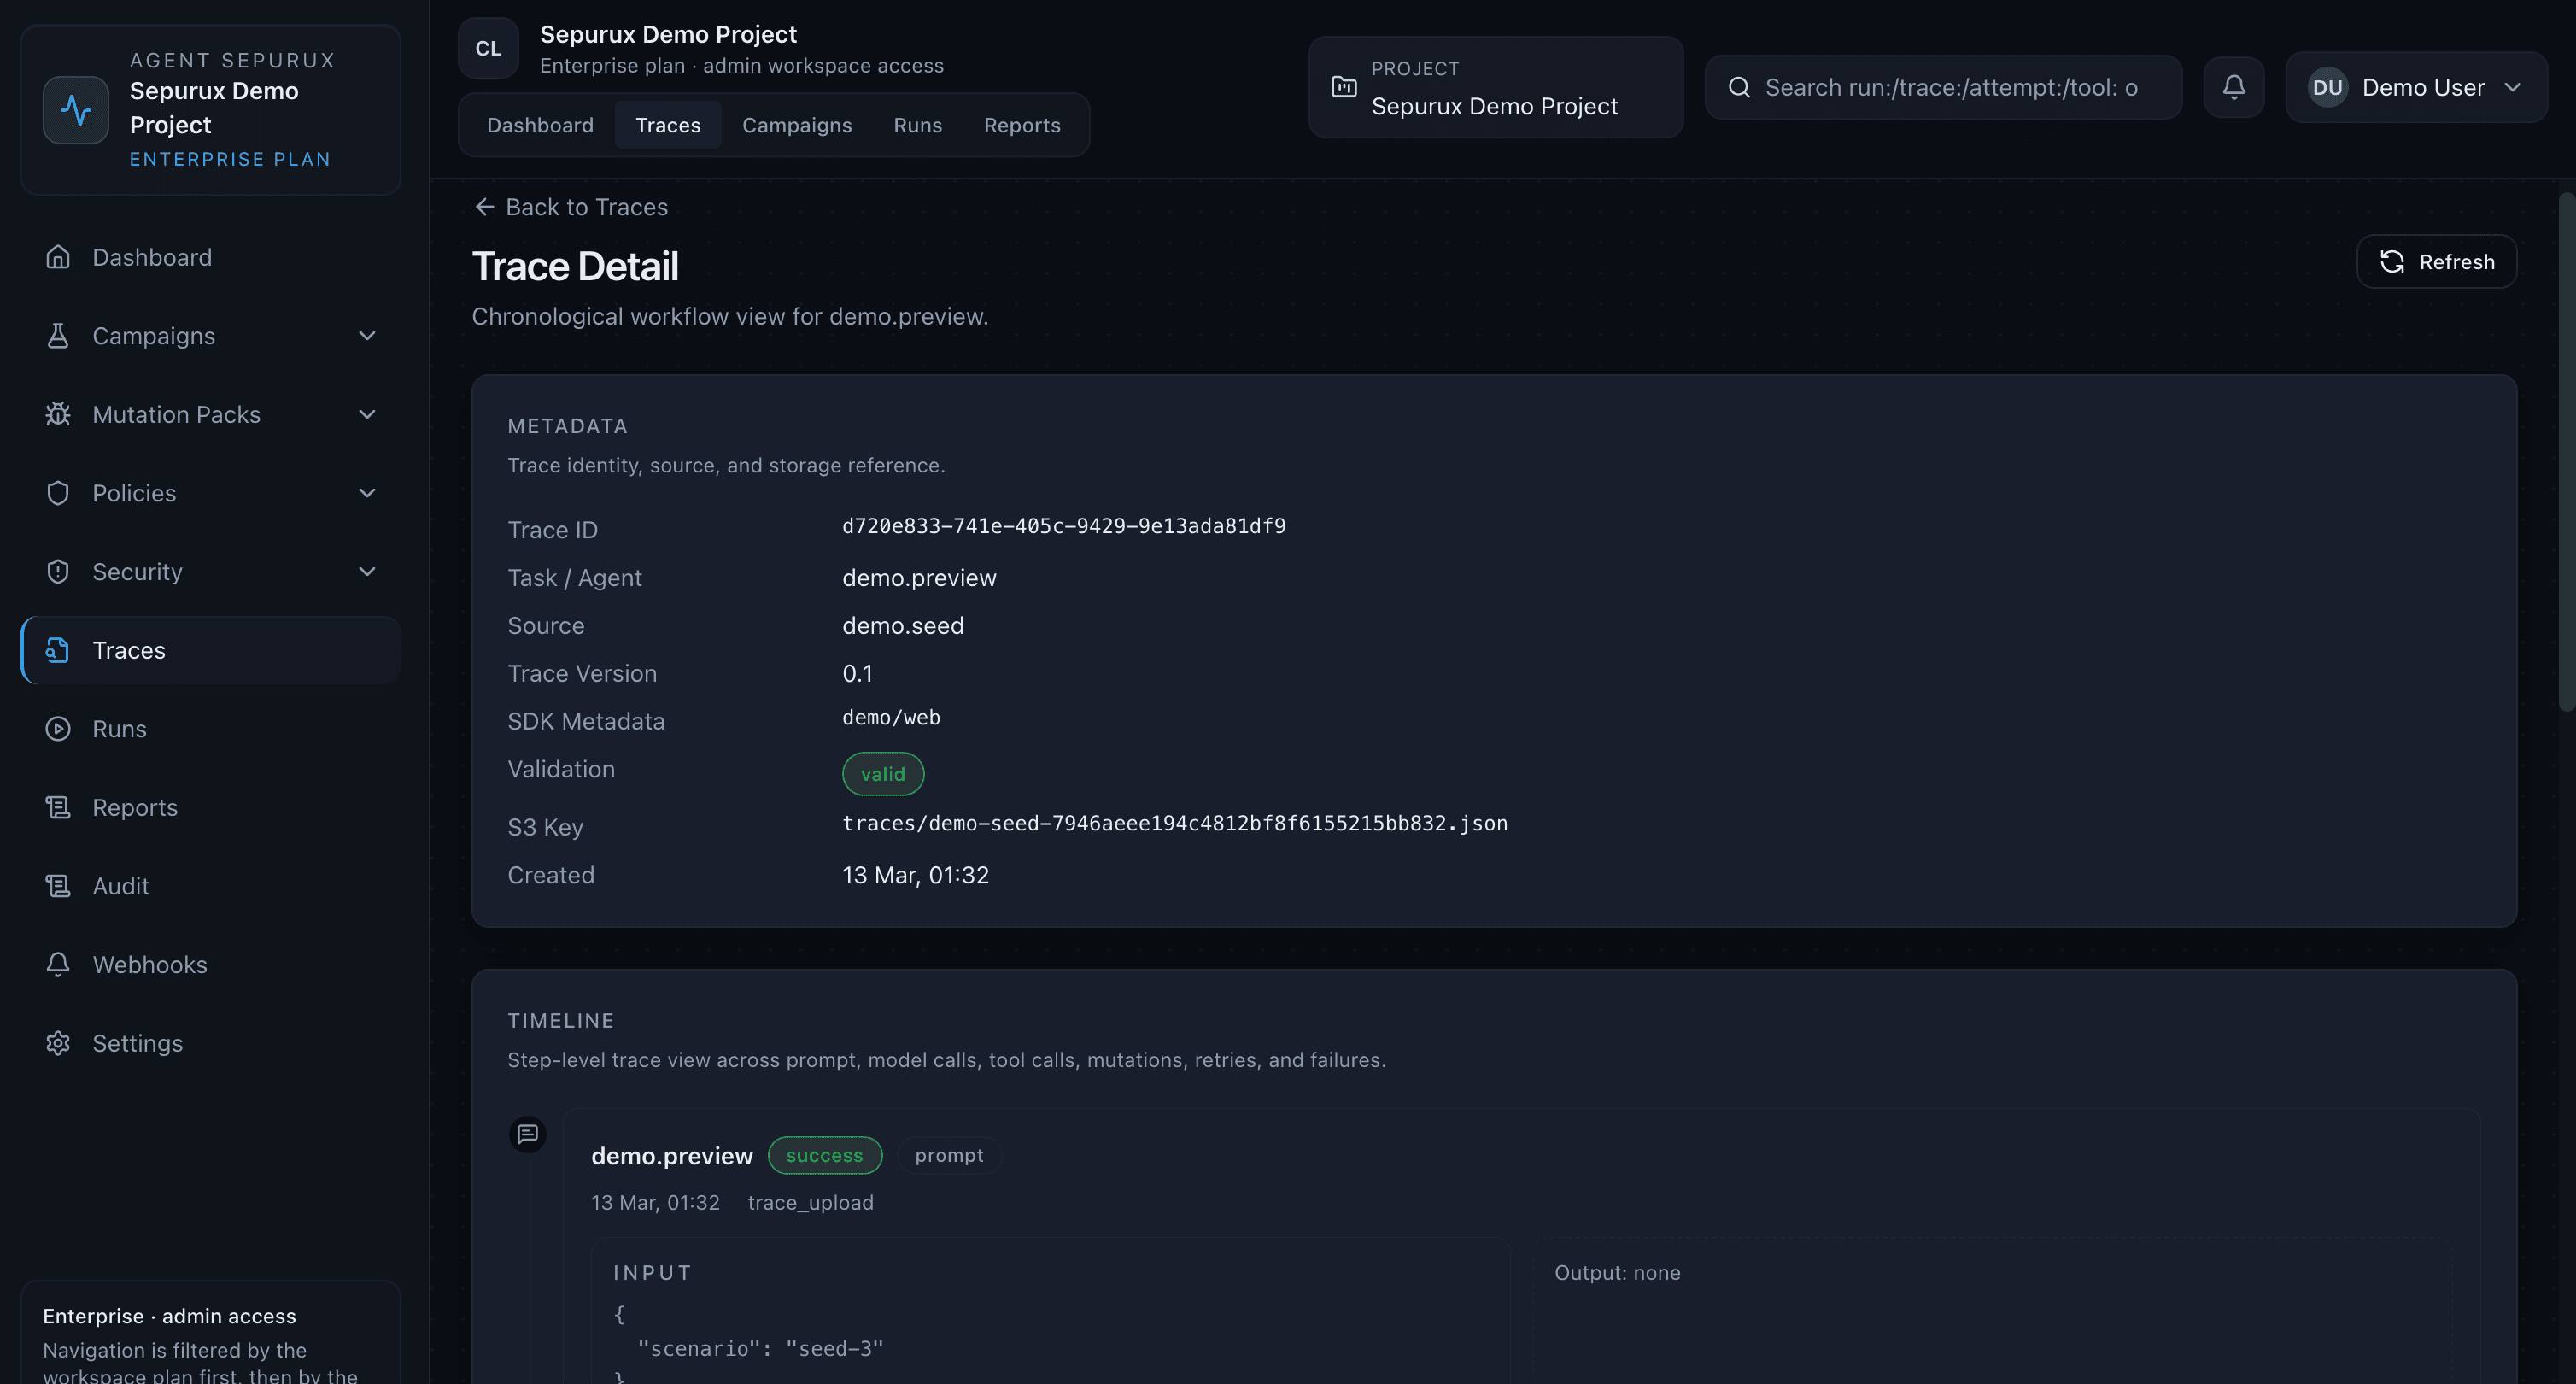The width and height of the screenshot is (2576, 1384).
Task: Expand the Campaigns sidebar section
Action: click(x=367, y=336)
